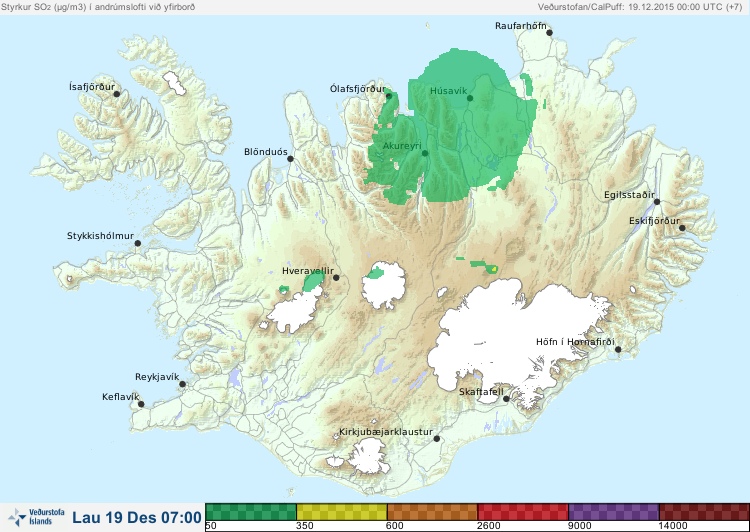Click the Raufarhöfn station dot
The image size is (750, 532).
[550, 33]
